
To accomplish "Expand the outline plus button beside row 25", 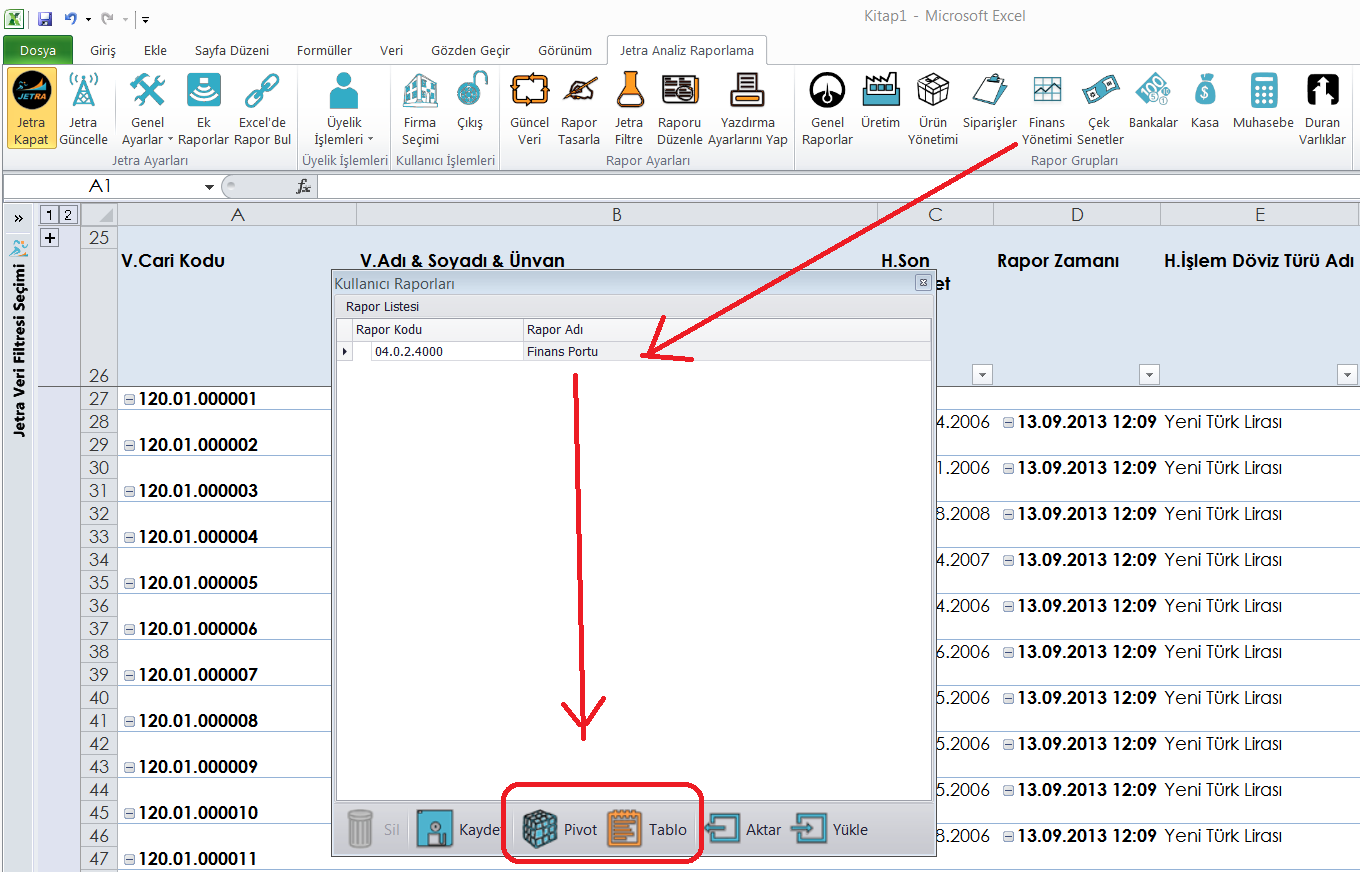I will click(49, 237).
